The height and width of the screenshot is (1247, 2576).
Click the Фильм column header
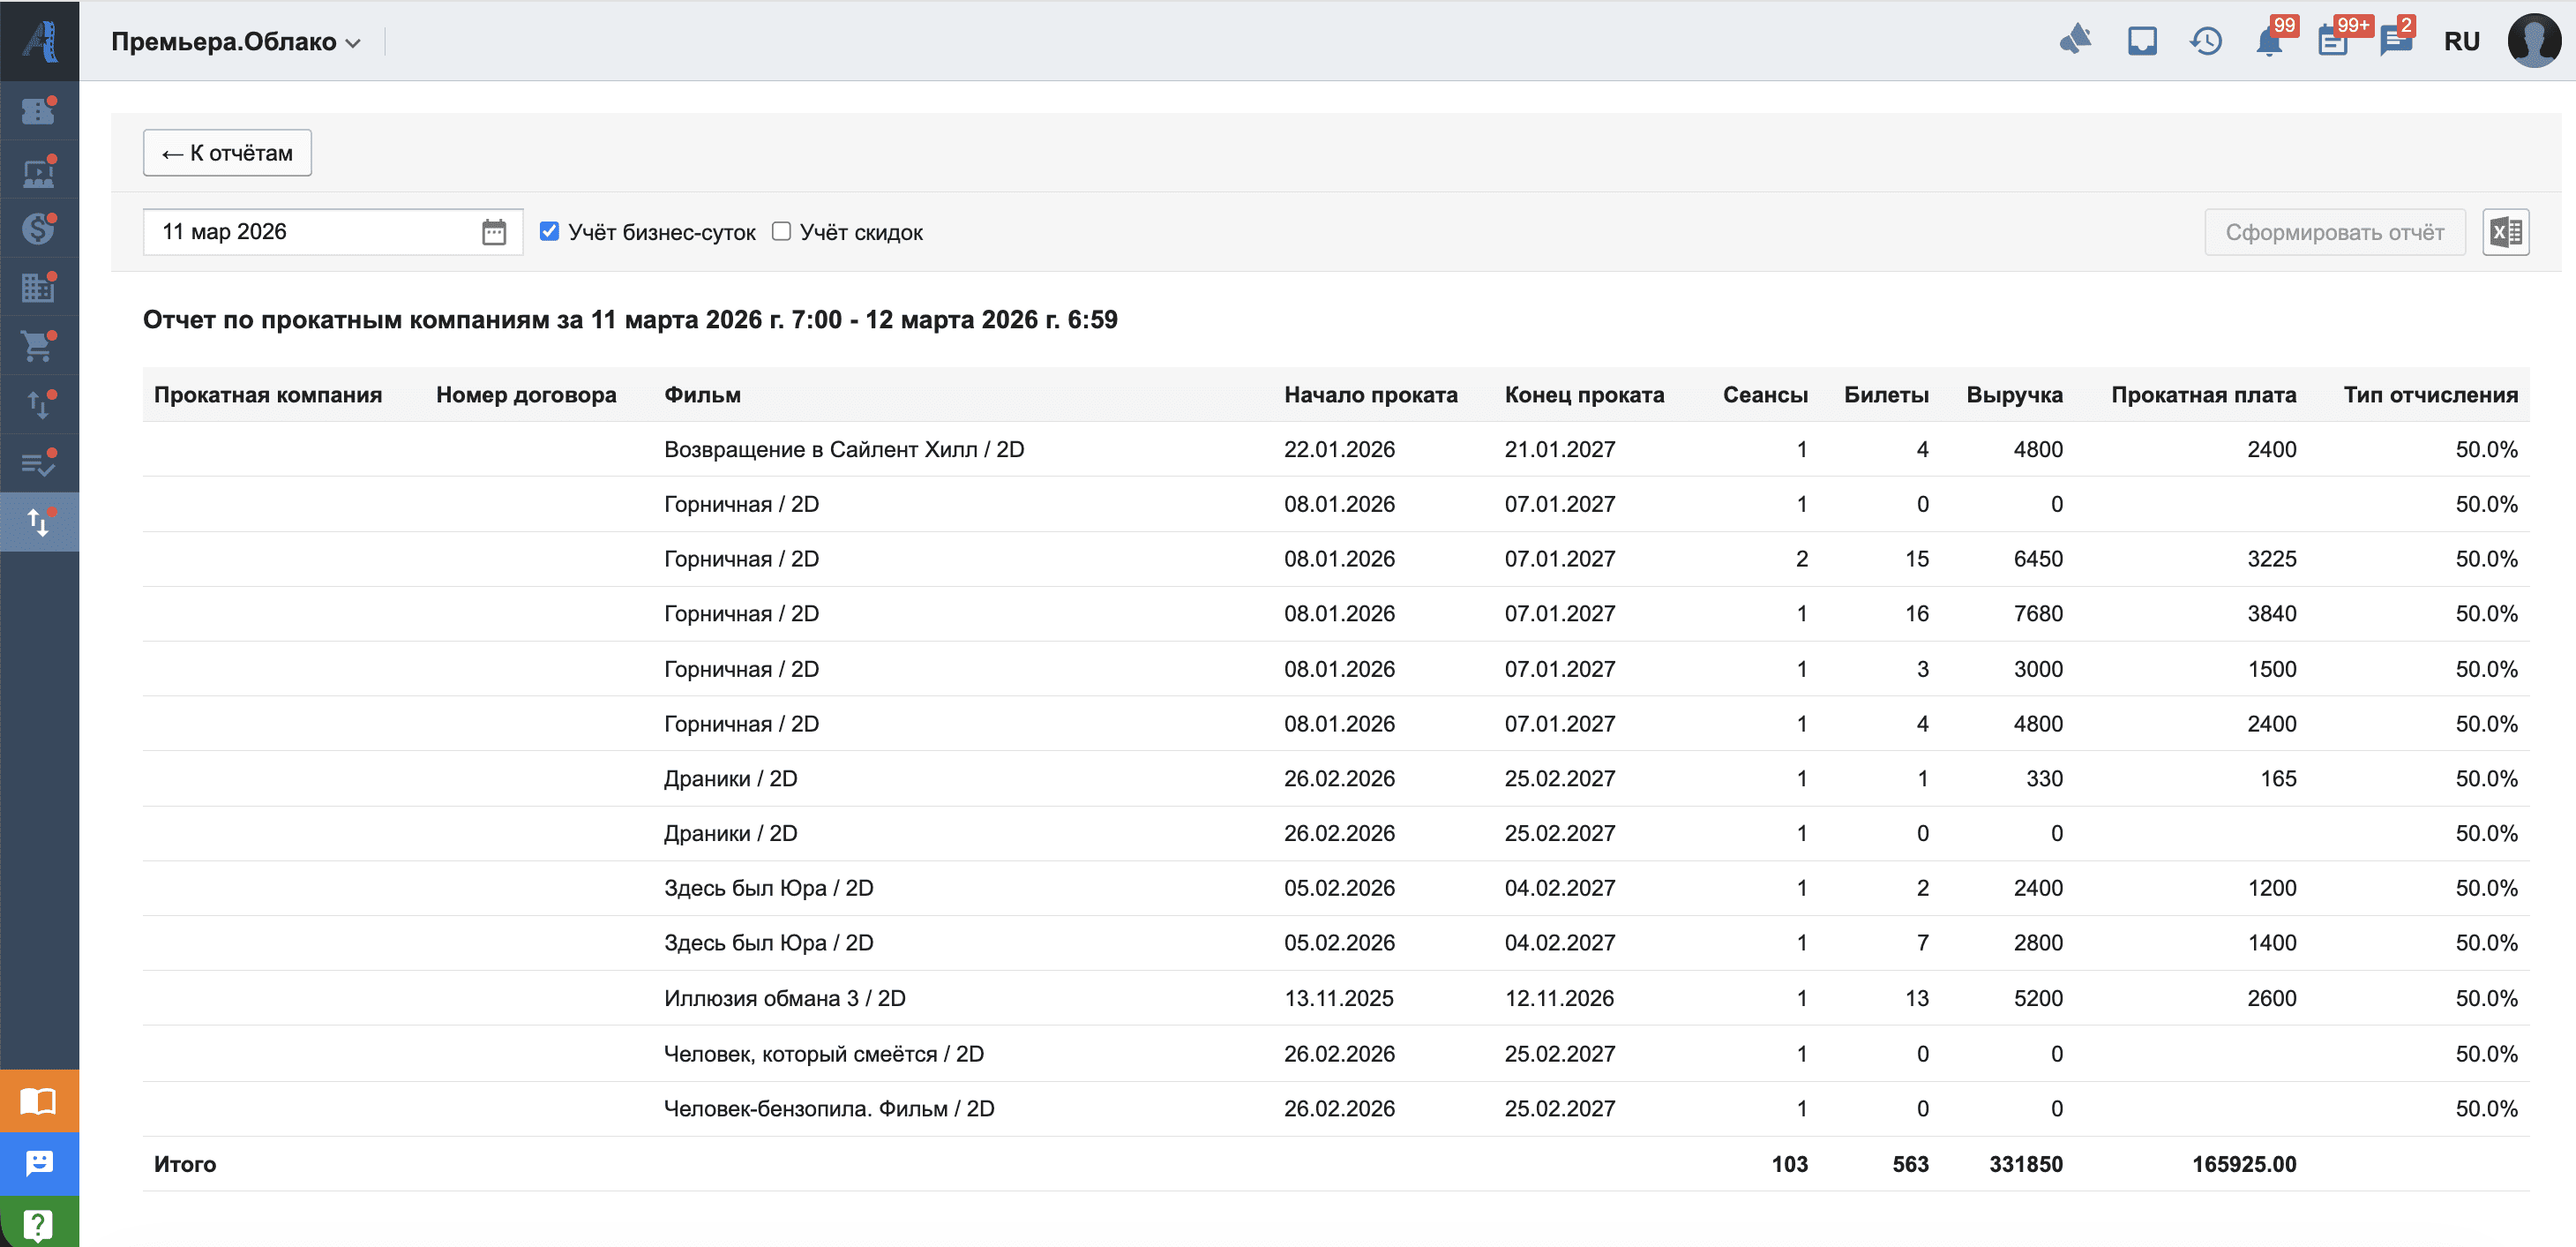coord(702,395)
